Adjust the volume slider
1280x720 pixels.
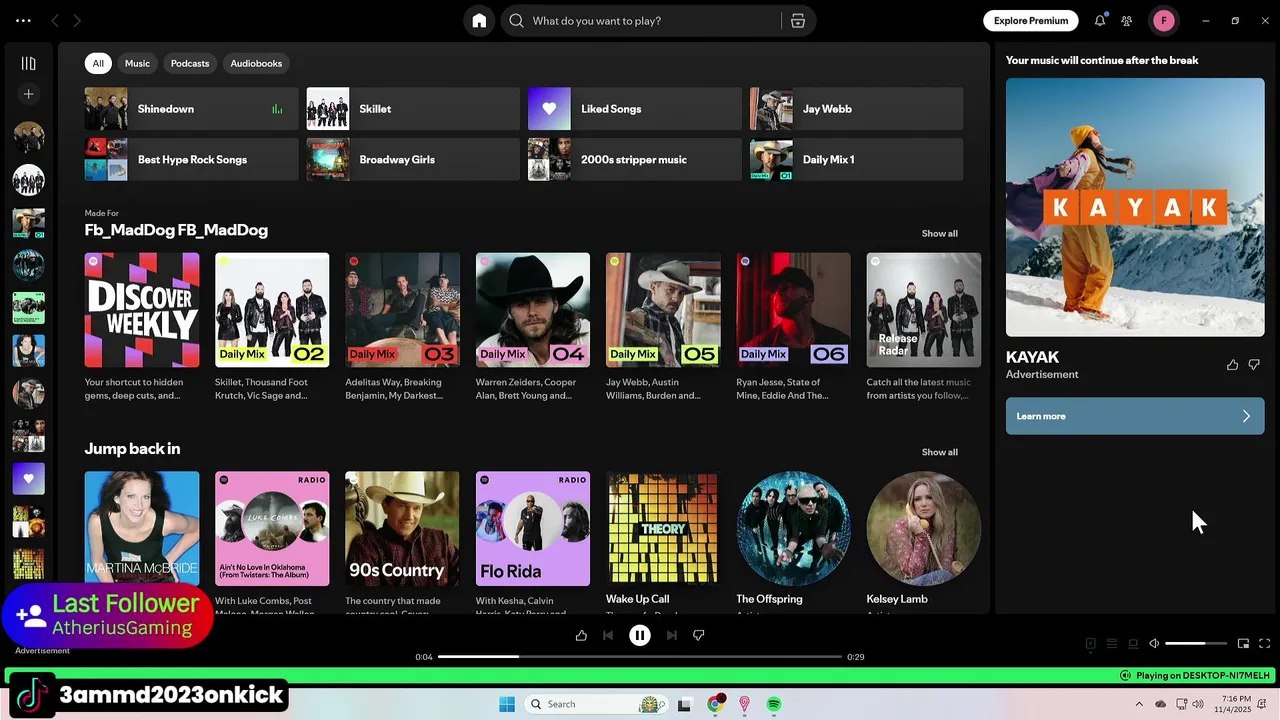coord(1196,644)
